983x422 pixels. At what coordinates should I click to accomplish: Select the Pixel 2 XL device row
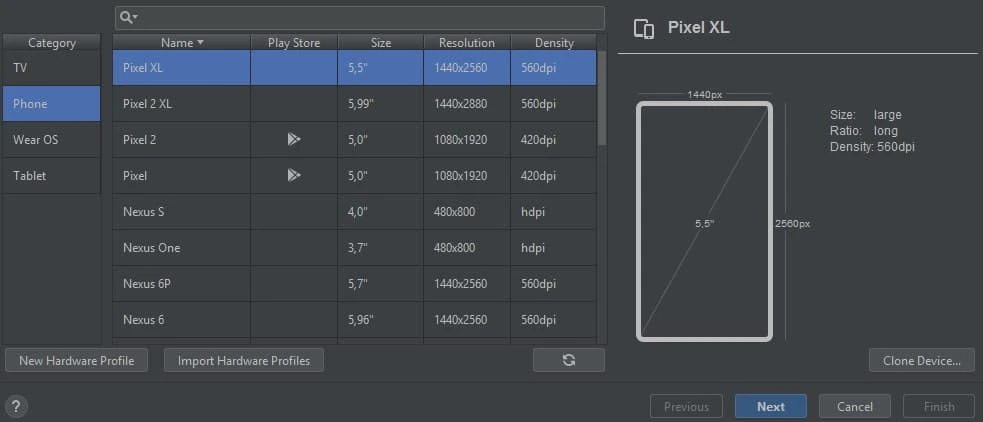click(x=354, y=103)
